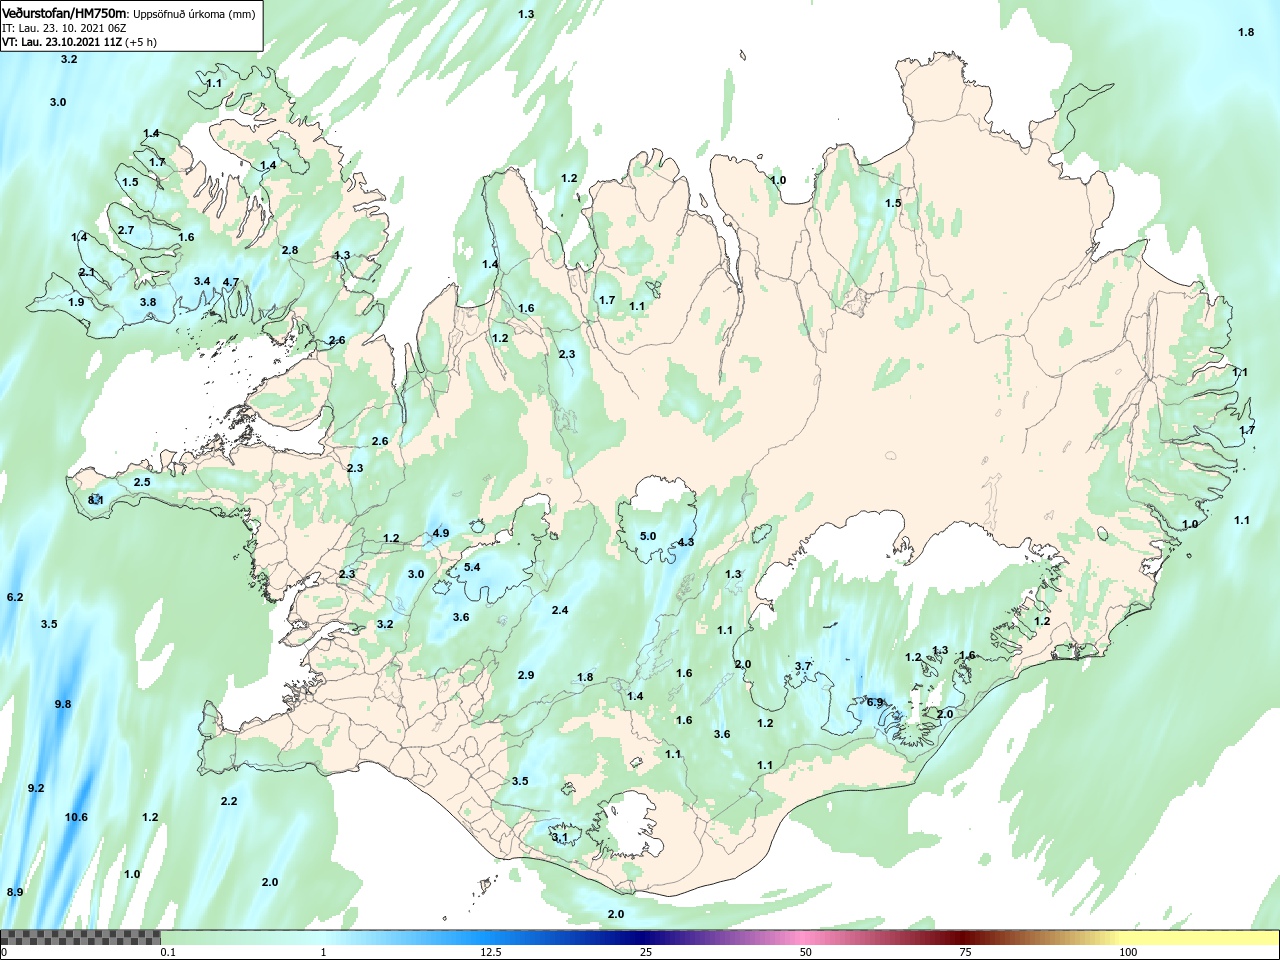This screenshot has width=1280, height=960.
Task: Click the 9.2 rainfall label
Action: [x=36, y=788]
